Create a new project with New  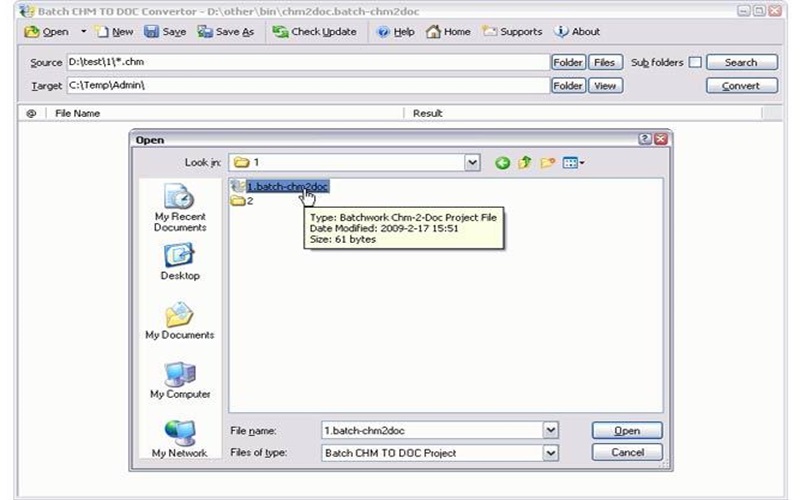(115, 32)
